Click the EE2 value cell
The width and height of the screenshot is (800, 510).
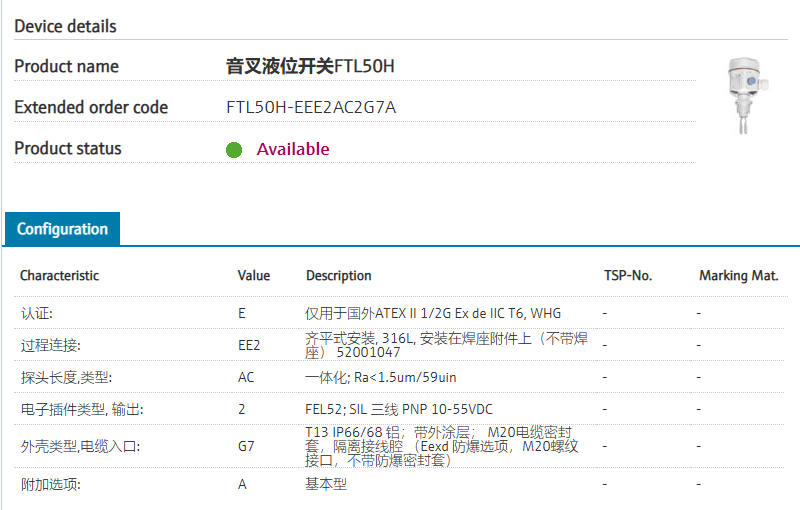249,345
